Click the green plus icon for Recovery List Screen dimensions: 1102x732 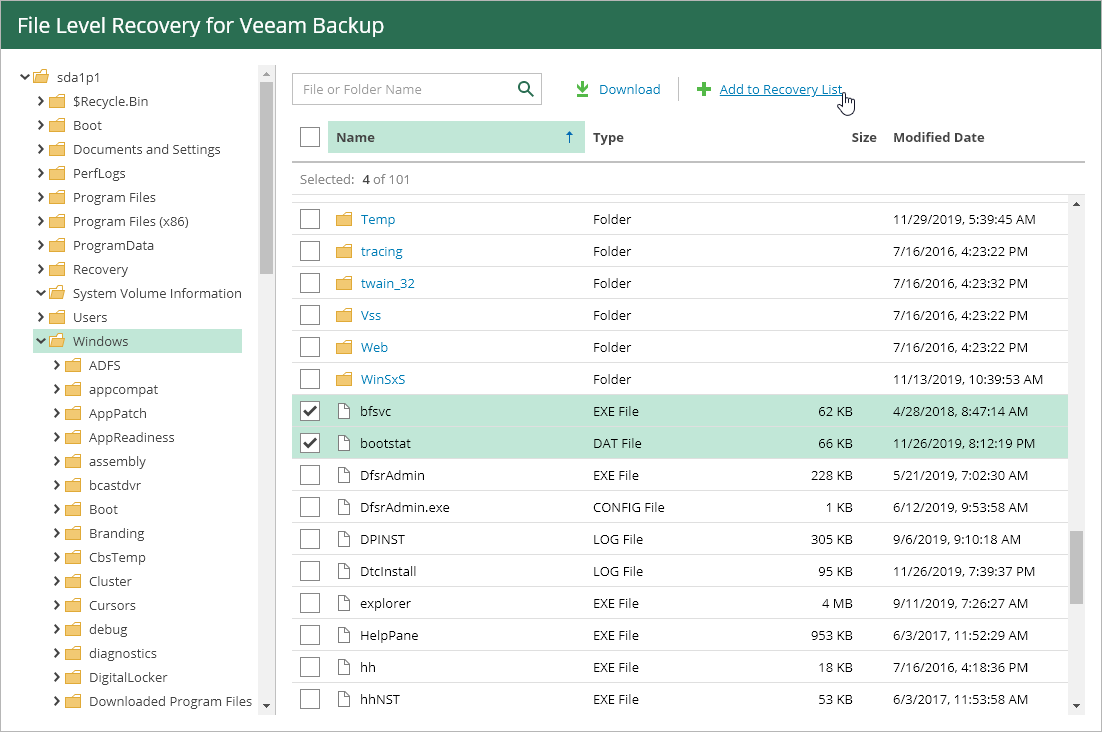(x=704, y=89)
